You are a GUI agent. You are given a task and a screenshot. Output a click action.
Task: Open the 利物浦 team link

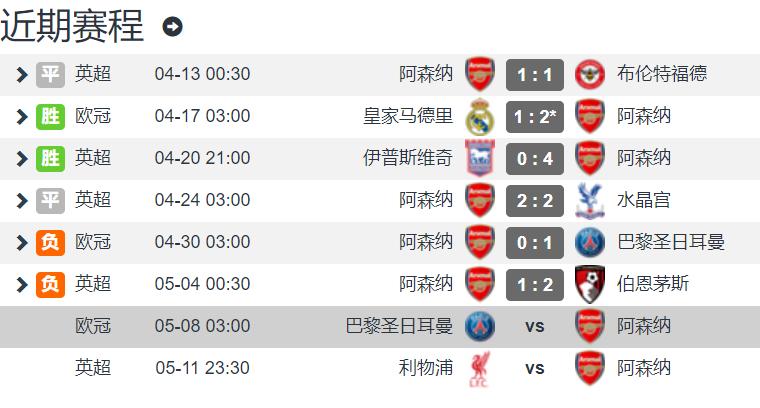coord(426,368)
